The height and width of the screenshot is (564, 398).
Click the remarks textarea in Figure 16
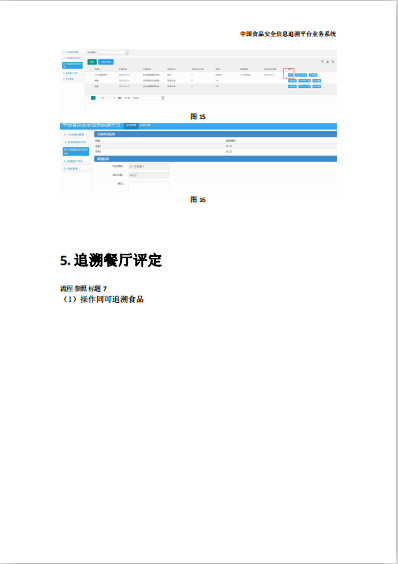[149, 187]
